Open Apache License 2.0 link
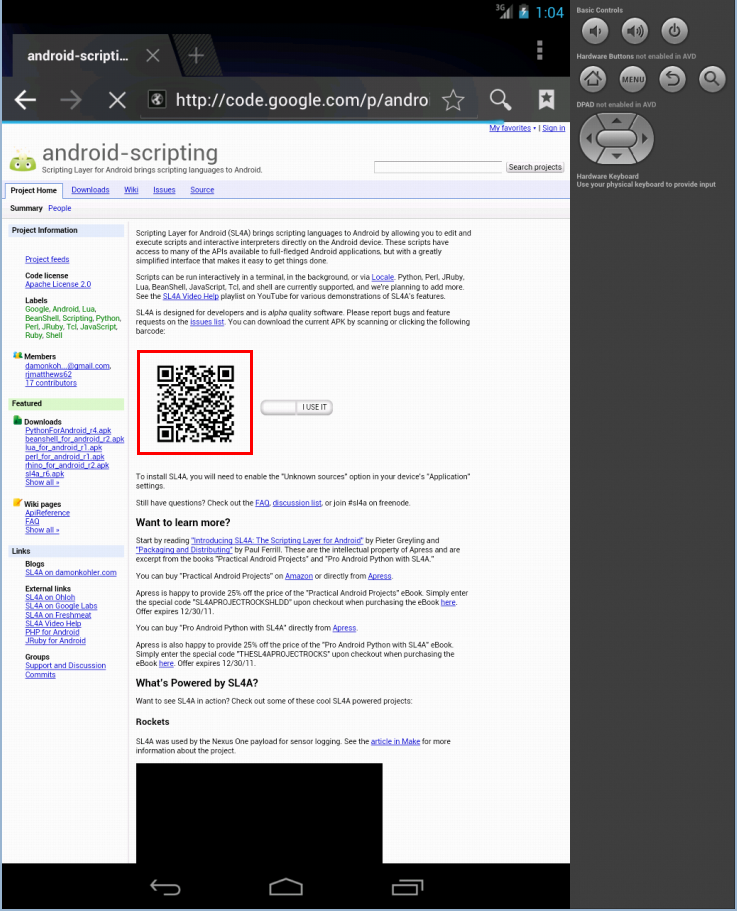This screenshot has width=737, height=911. coord(58,284)
